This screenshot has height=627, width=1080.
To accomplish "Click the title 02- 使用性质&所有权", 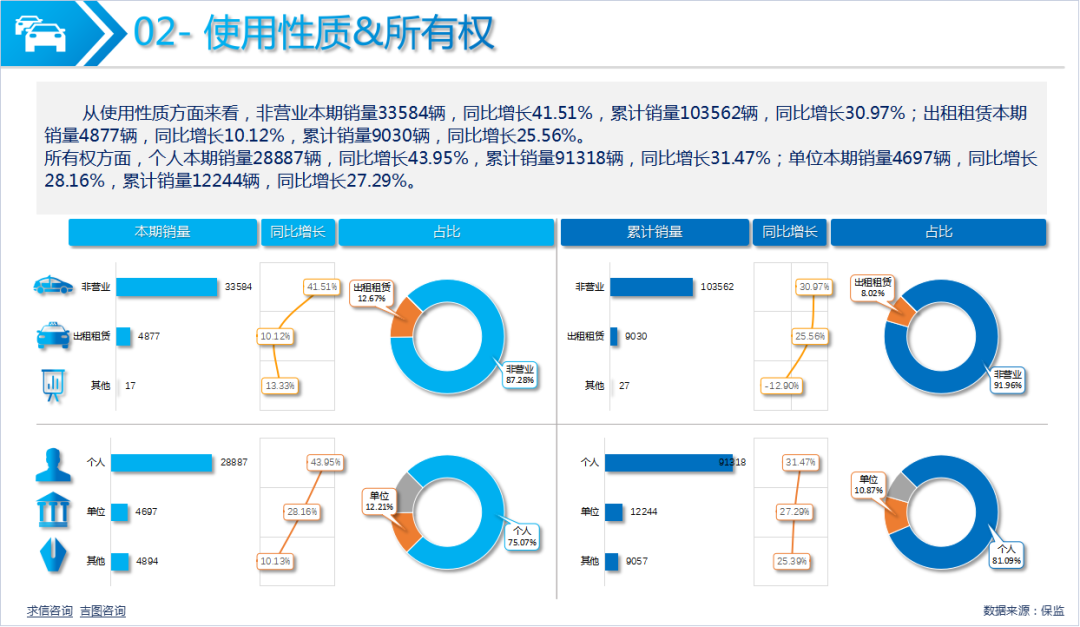I will coord(314,33).
